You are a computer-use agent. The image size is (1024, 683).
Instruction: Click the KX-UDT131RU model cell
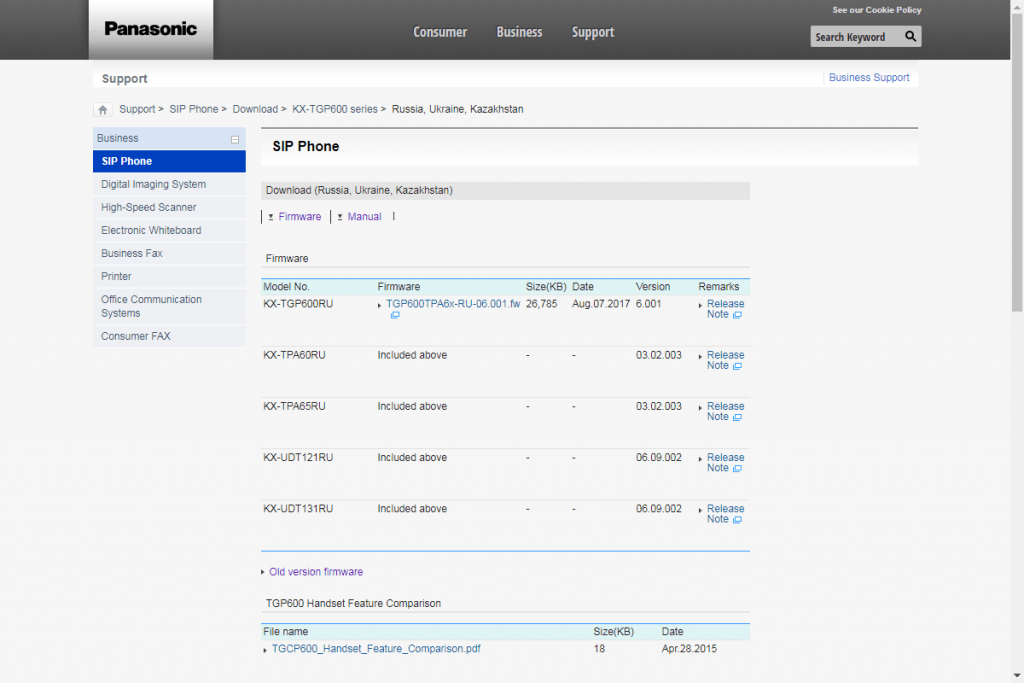298,509
